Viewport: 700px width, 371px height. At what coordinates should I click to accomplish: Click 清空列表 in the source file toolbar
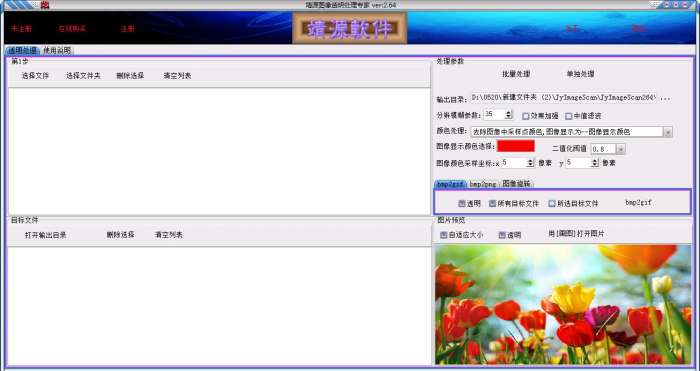pyautogui.click(x=177, y=76)
